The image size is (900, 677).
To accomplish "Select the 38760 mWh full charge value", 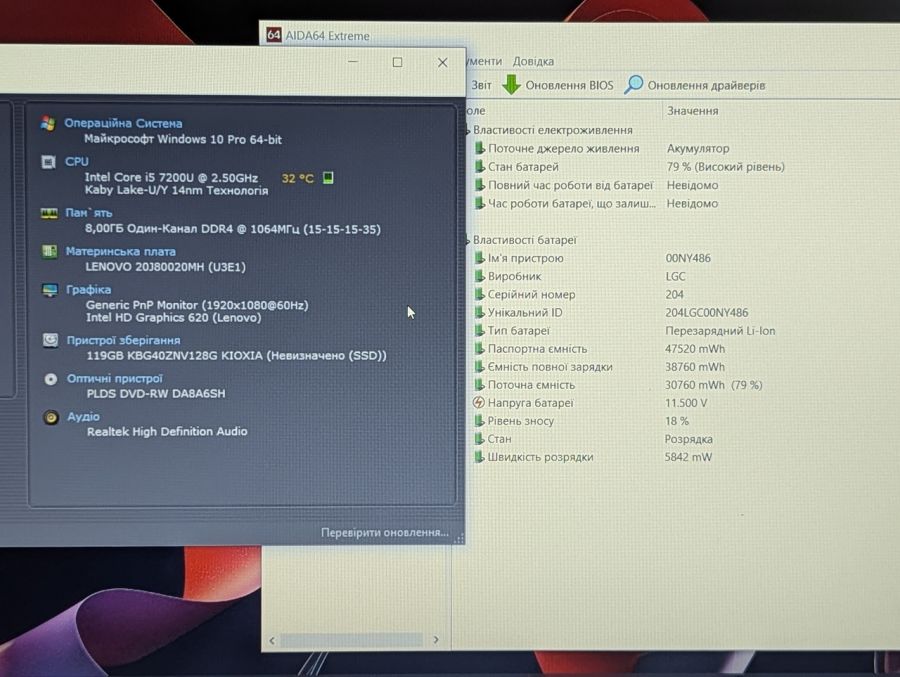I will tap(695, 367).
